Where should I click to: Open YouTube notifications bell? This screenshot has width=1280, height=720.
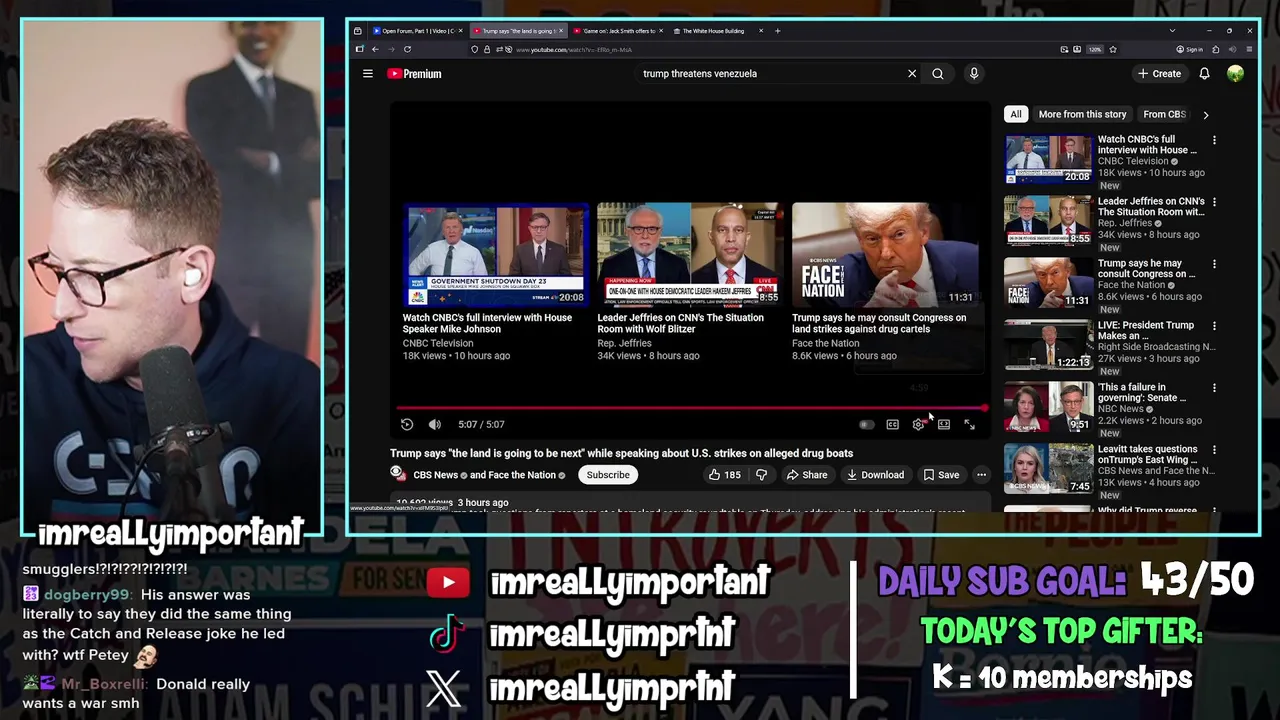1204,73
